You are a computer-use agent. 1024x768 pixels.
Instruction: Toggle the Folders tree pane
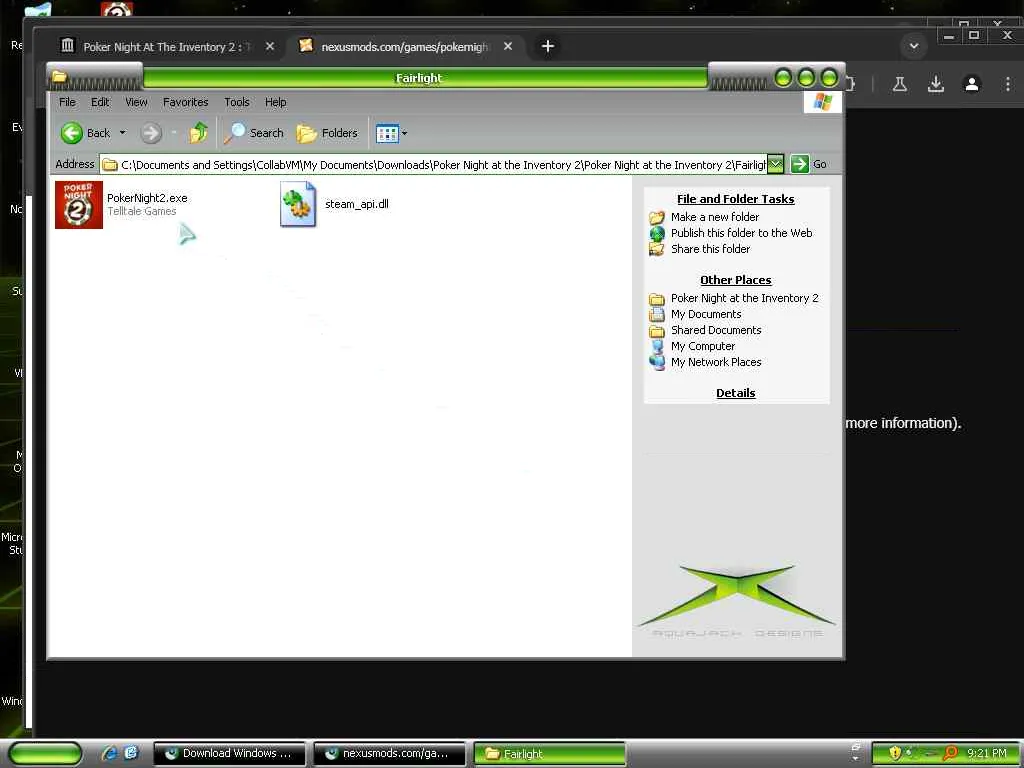point(327,133)
